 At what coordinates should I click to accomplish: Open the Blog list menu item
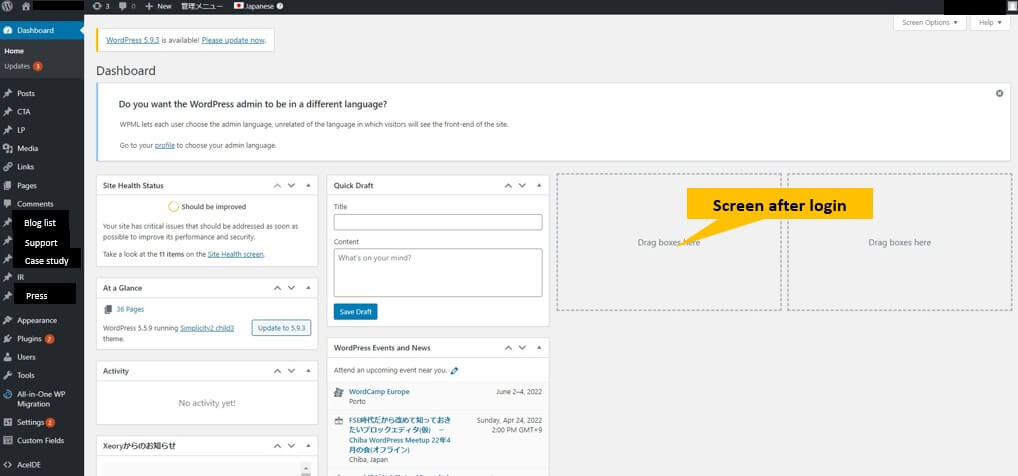tap(40, 223)
